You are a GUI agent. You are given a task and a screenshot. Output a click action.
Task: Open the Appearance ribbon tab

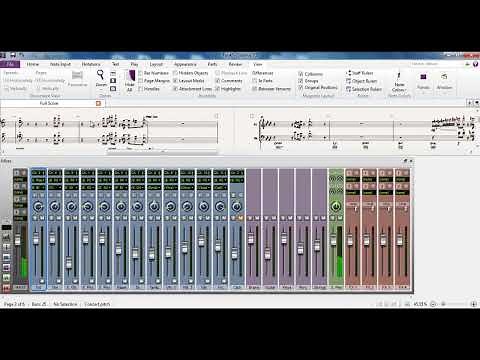[185, 64]
